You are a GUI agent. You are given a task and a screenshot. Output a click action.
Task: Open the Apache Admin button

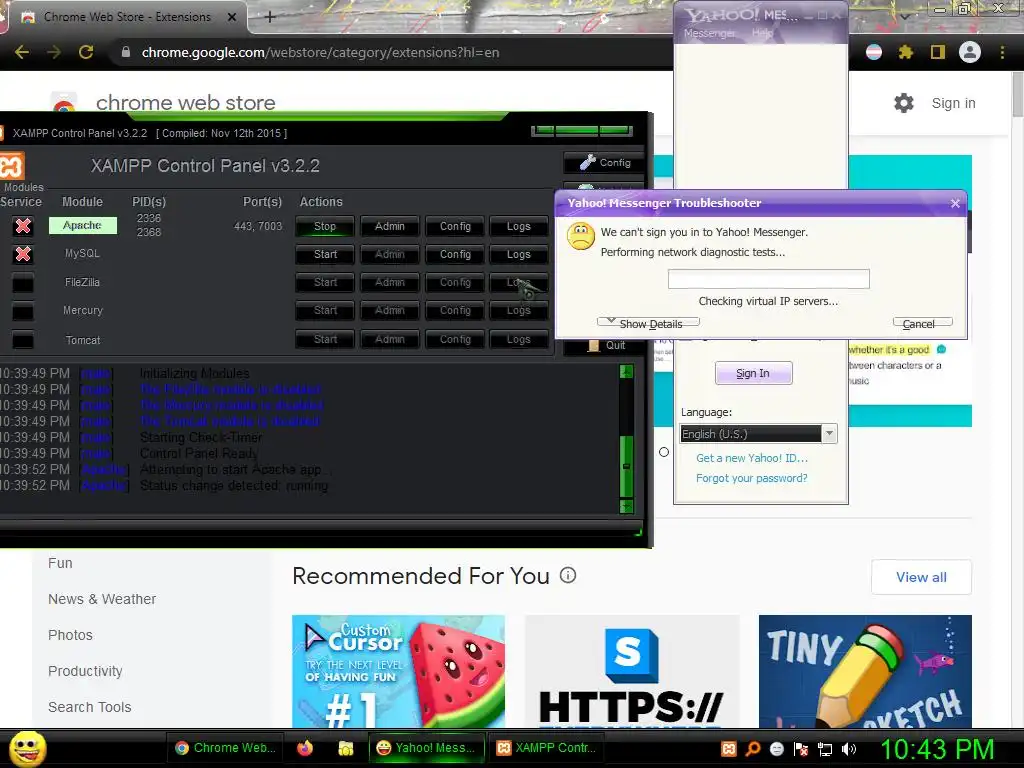pyautogui.click(x=389, y=226)
